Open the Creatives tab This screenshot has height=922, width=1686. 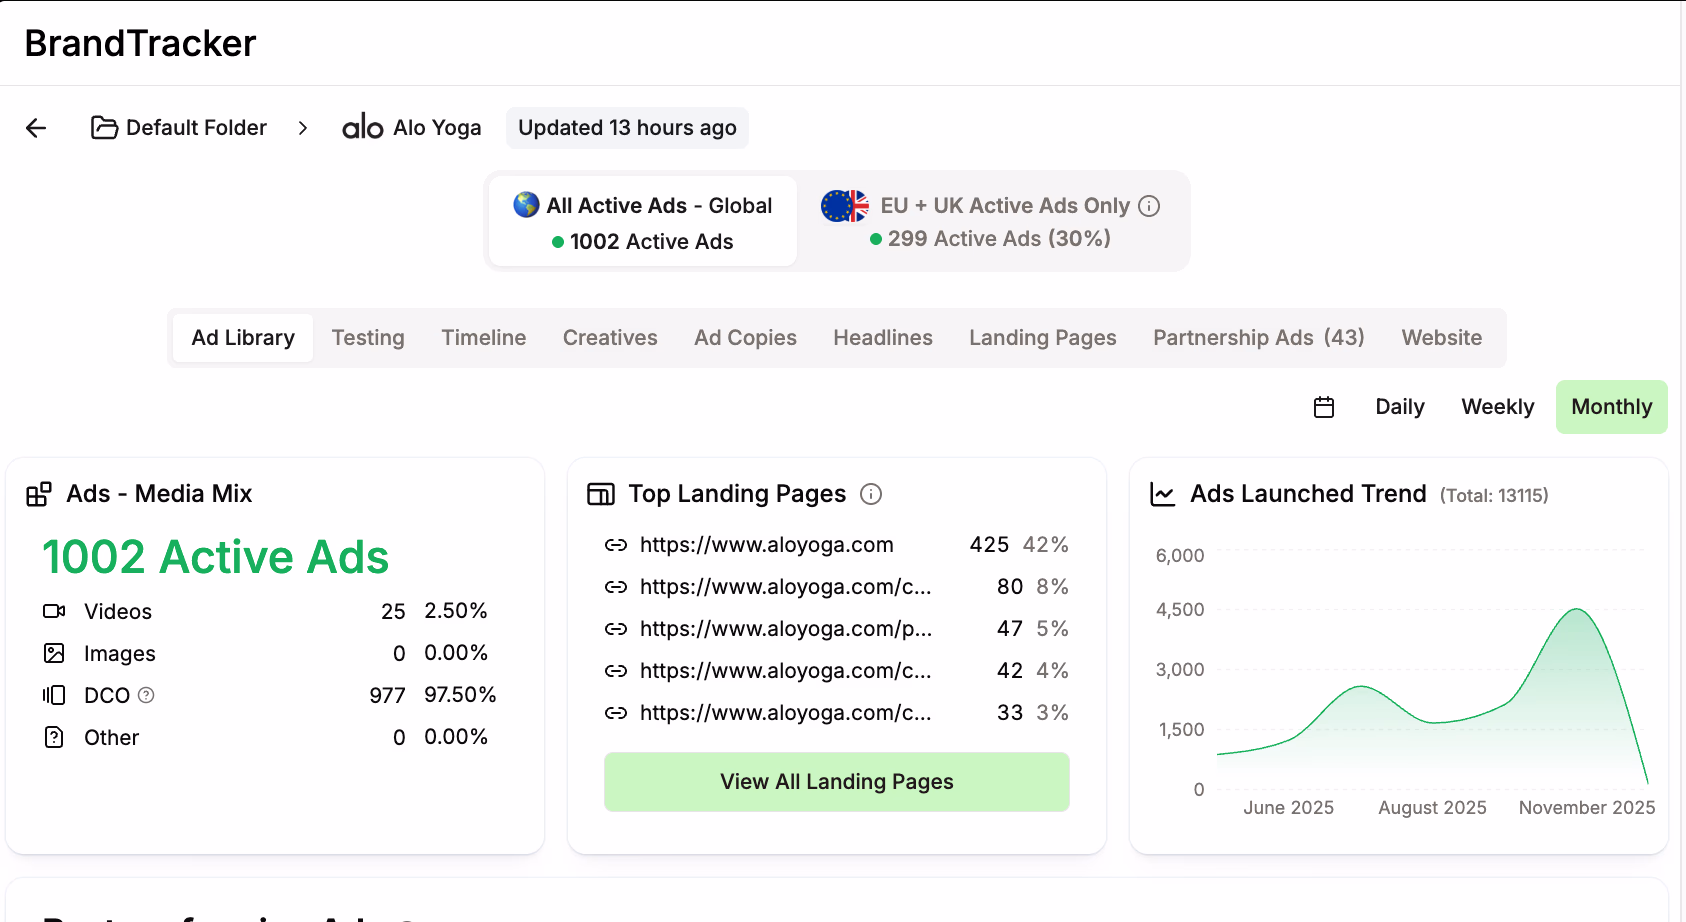click(610, 338)
